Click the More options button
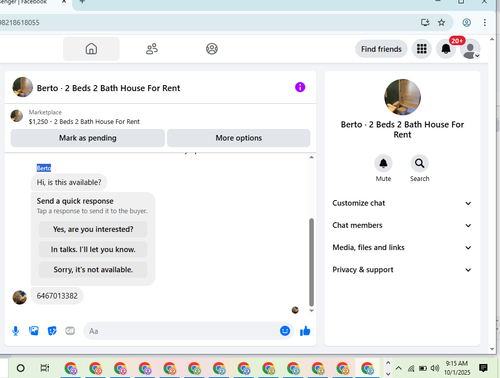 (239, 138)
